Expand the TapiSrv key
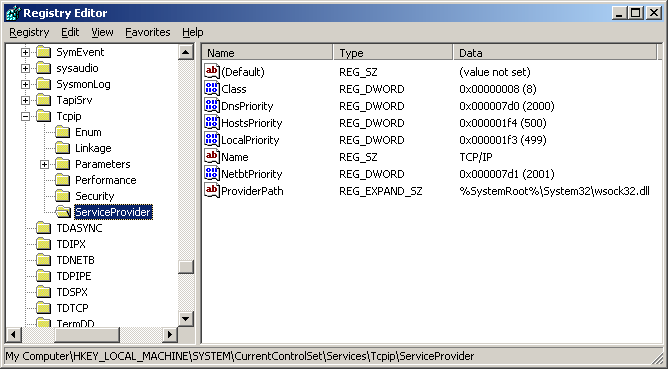The width and height of the screenshot is (668, 369). (26, 101)
